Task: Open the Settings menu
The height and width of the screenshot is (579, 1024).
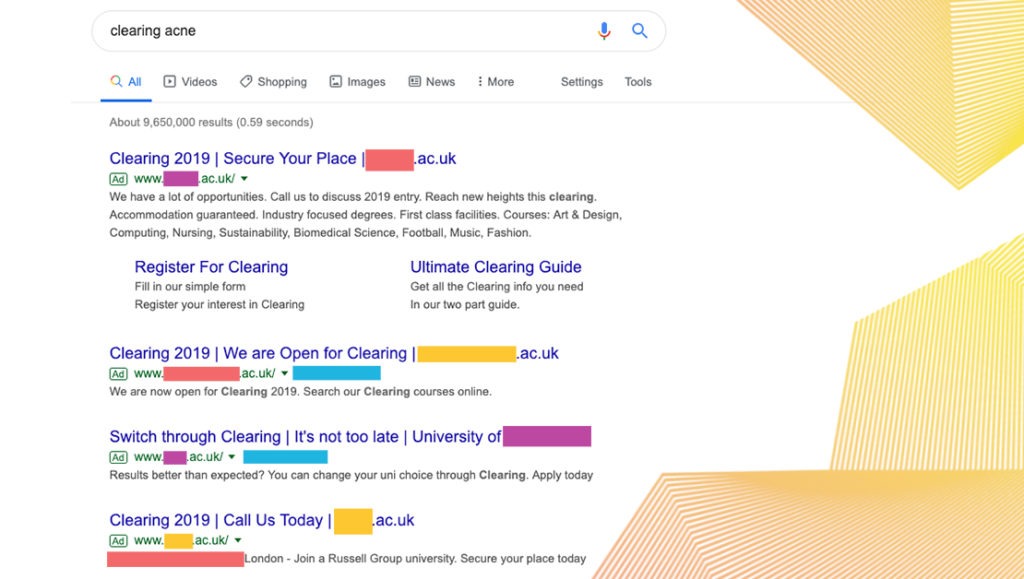Action: [581, 82]
